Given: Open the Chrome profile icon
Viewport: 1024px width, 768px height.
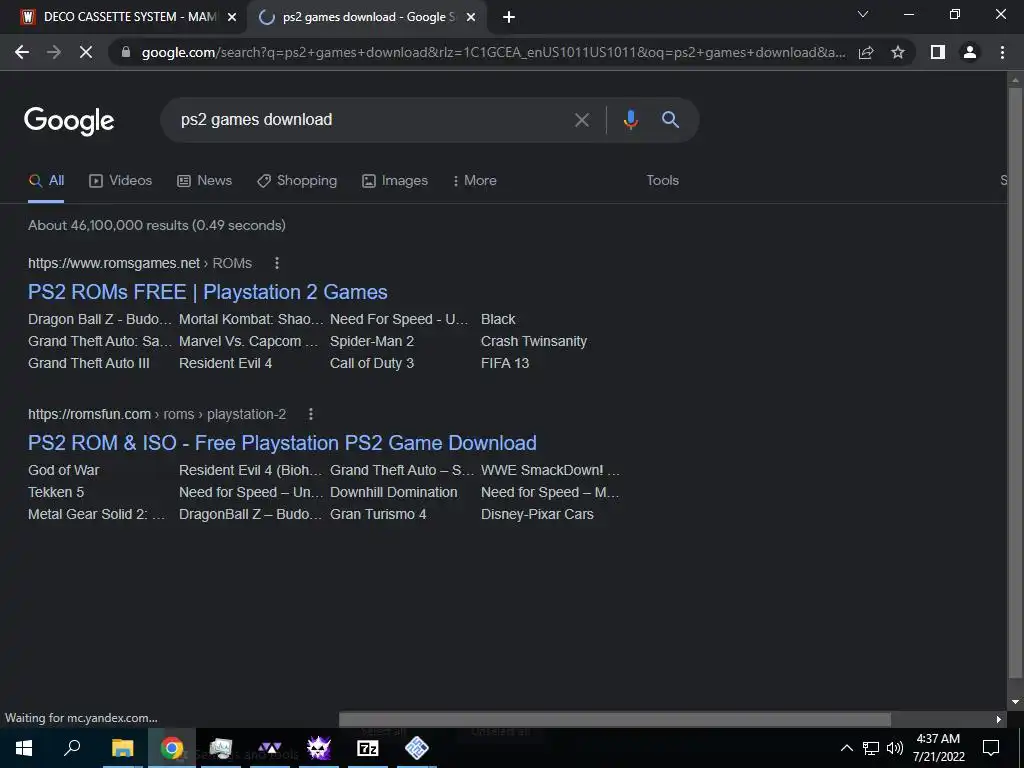Looking at the screenshot, I should pos(970,52).
